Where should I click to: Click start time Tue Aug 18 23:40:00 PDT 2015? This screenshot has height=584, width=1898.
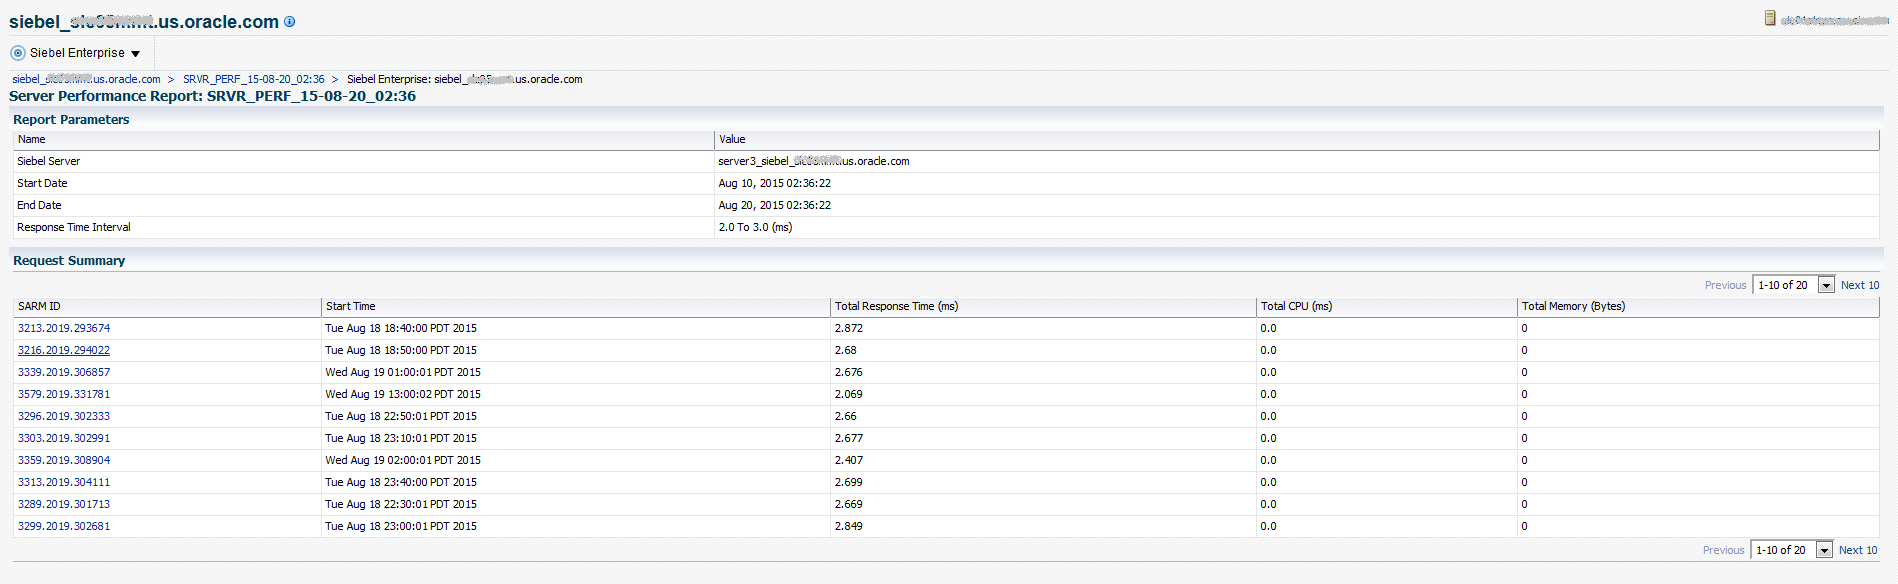tap(401, 482)
